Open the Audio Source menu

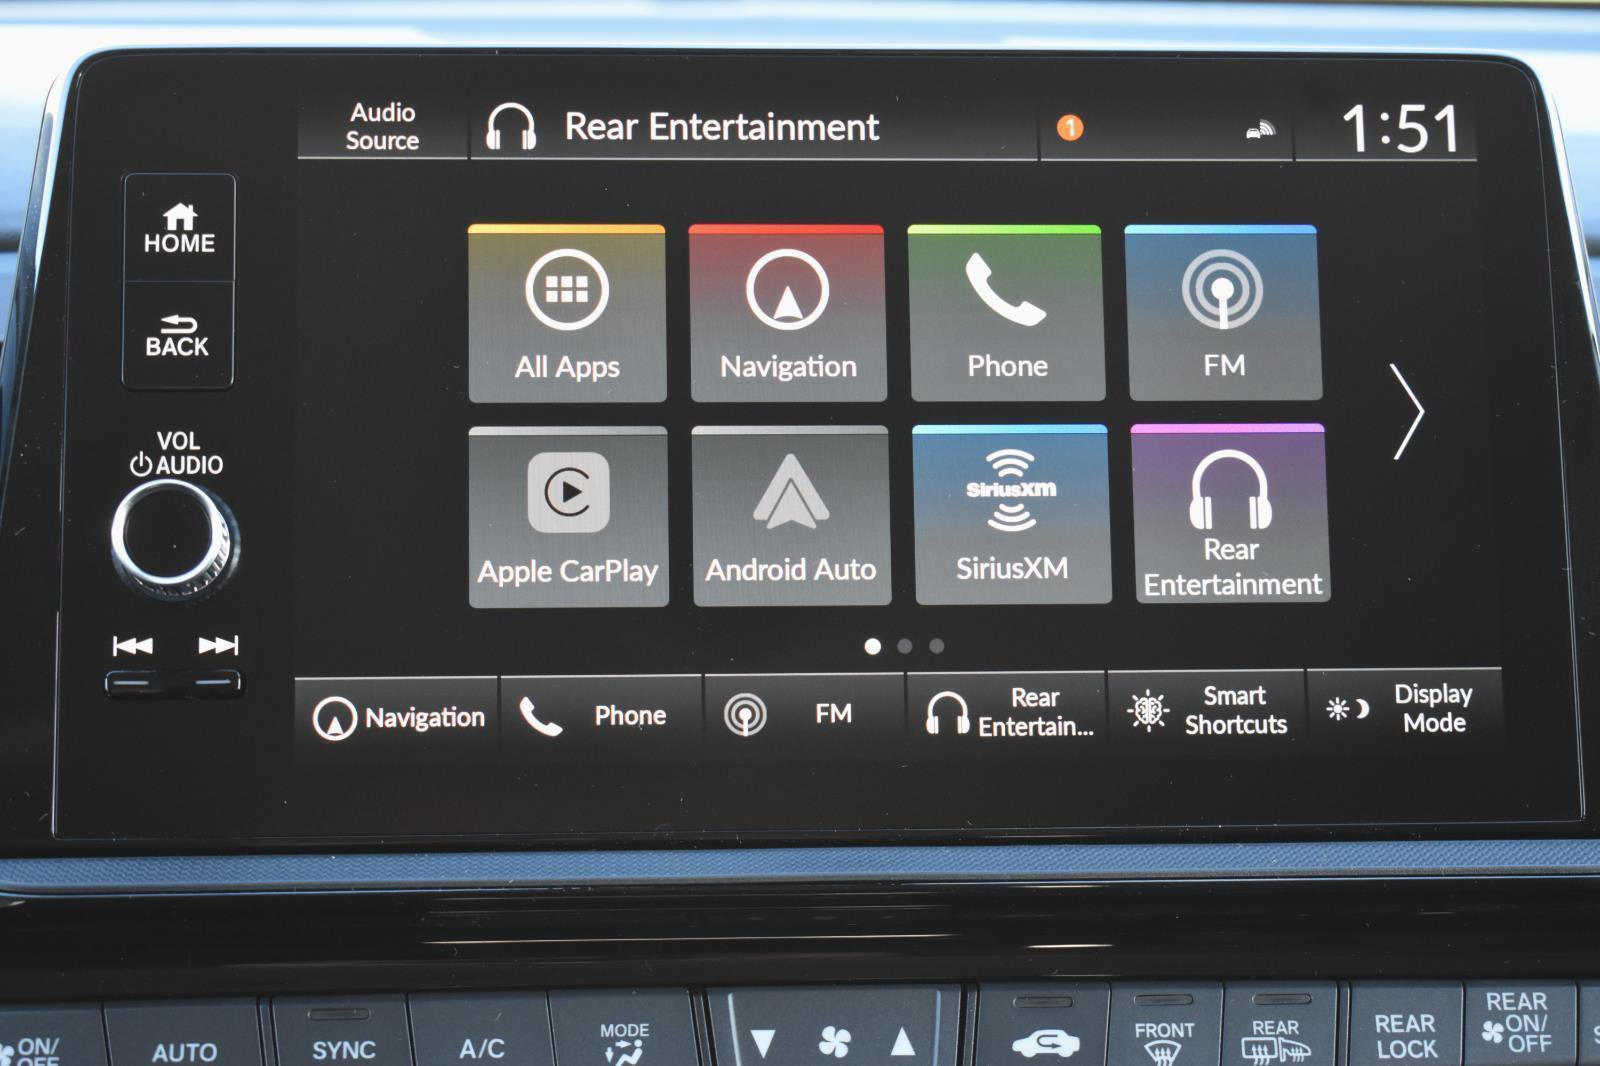pos(382,127)
